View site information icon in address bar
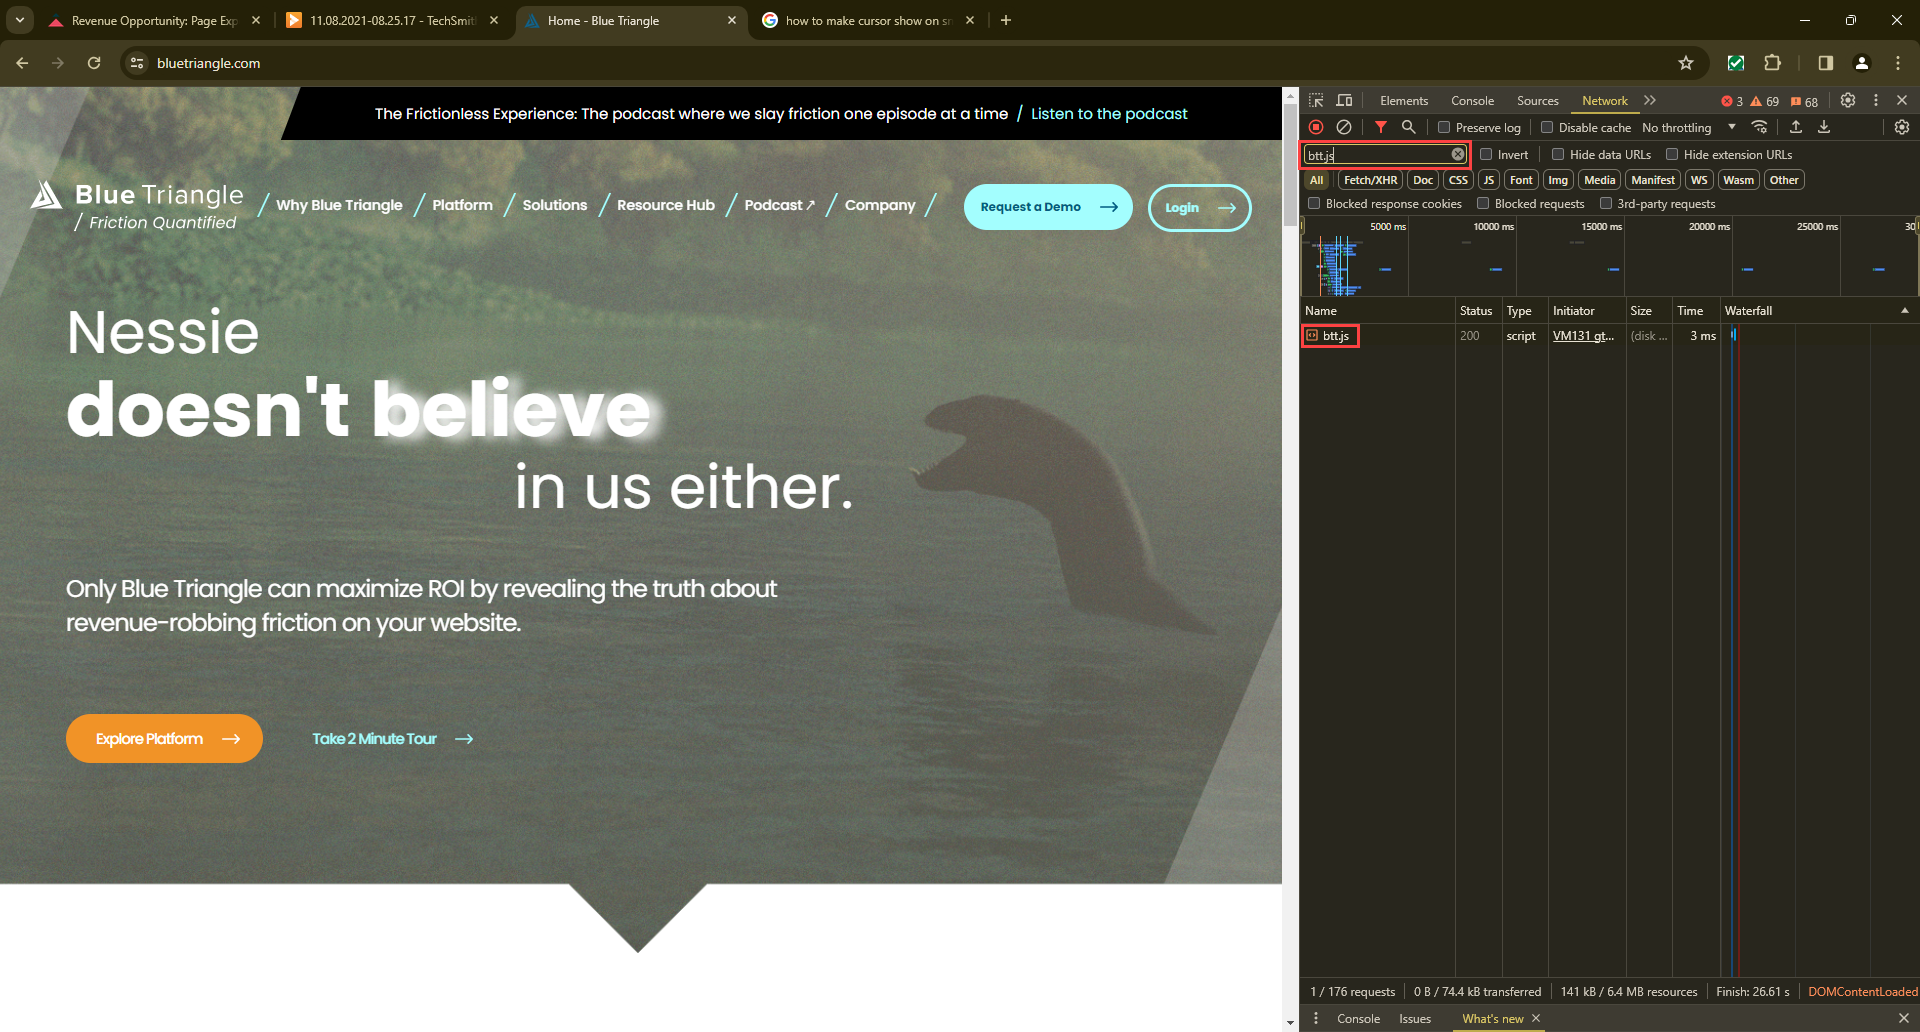Viewport: 1920px width, 1032px height. (x=138, y=63)
